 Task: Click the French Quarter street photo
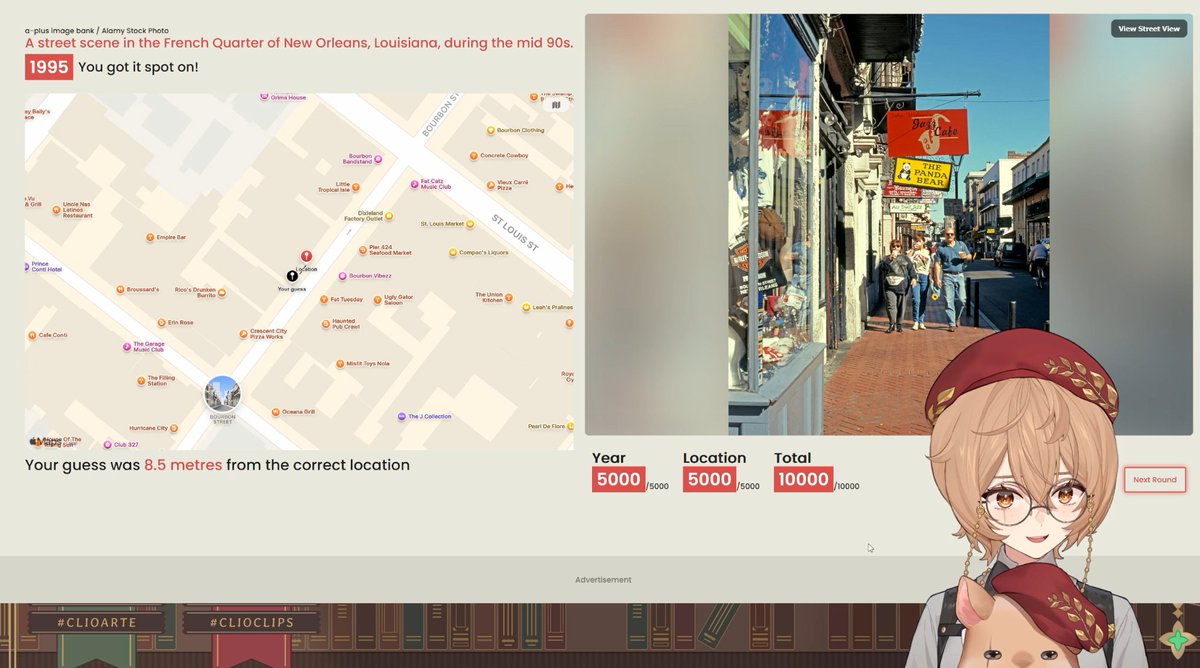888,224
